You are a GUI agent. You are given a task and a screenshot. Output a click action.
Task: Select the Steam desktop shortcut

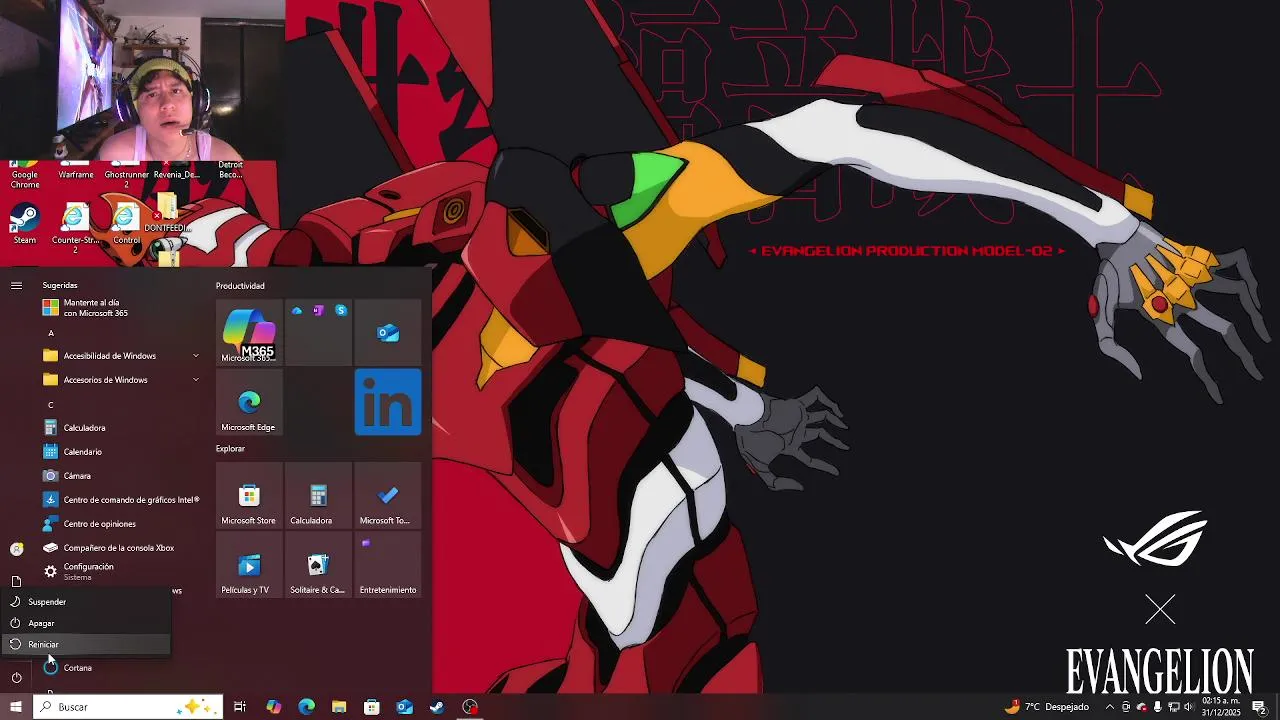[25, 224]
